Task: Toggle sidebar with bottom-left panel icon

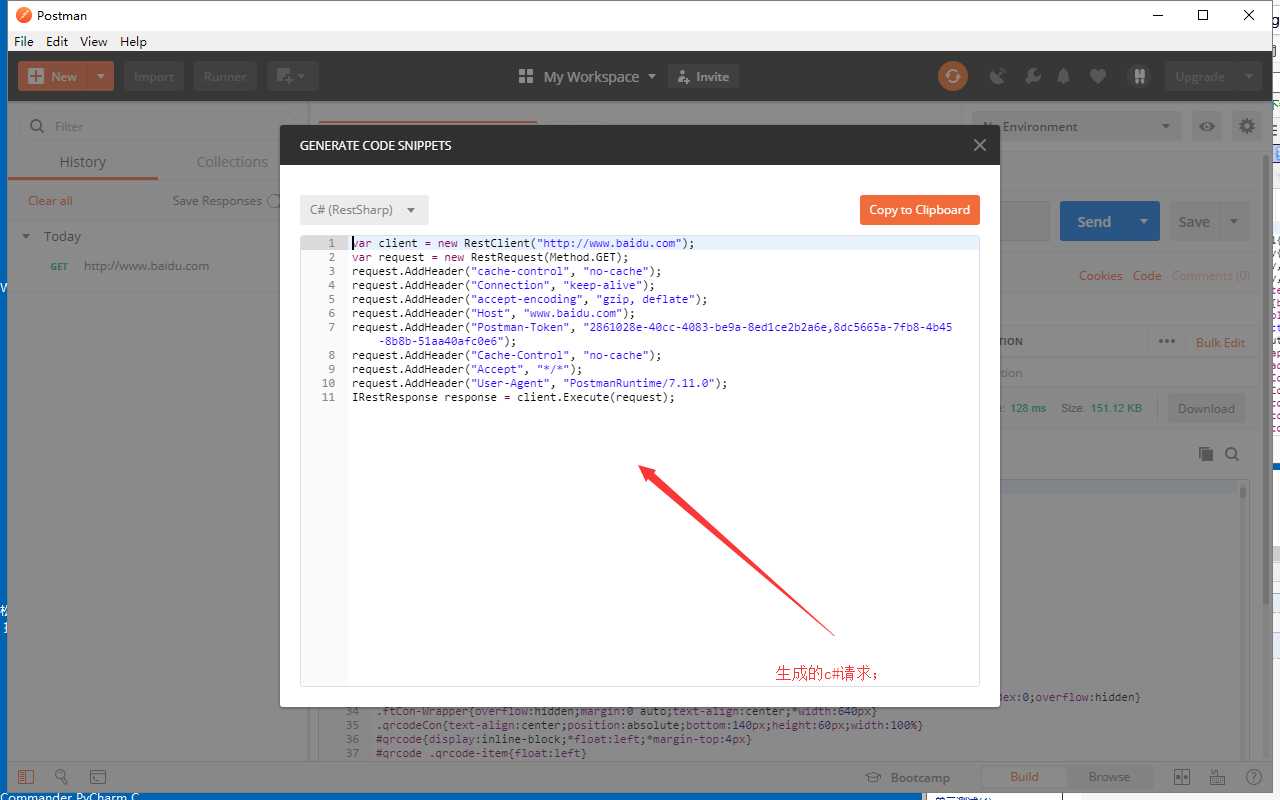Action: (x=26, y=777)
